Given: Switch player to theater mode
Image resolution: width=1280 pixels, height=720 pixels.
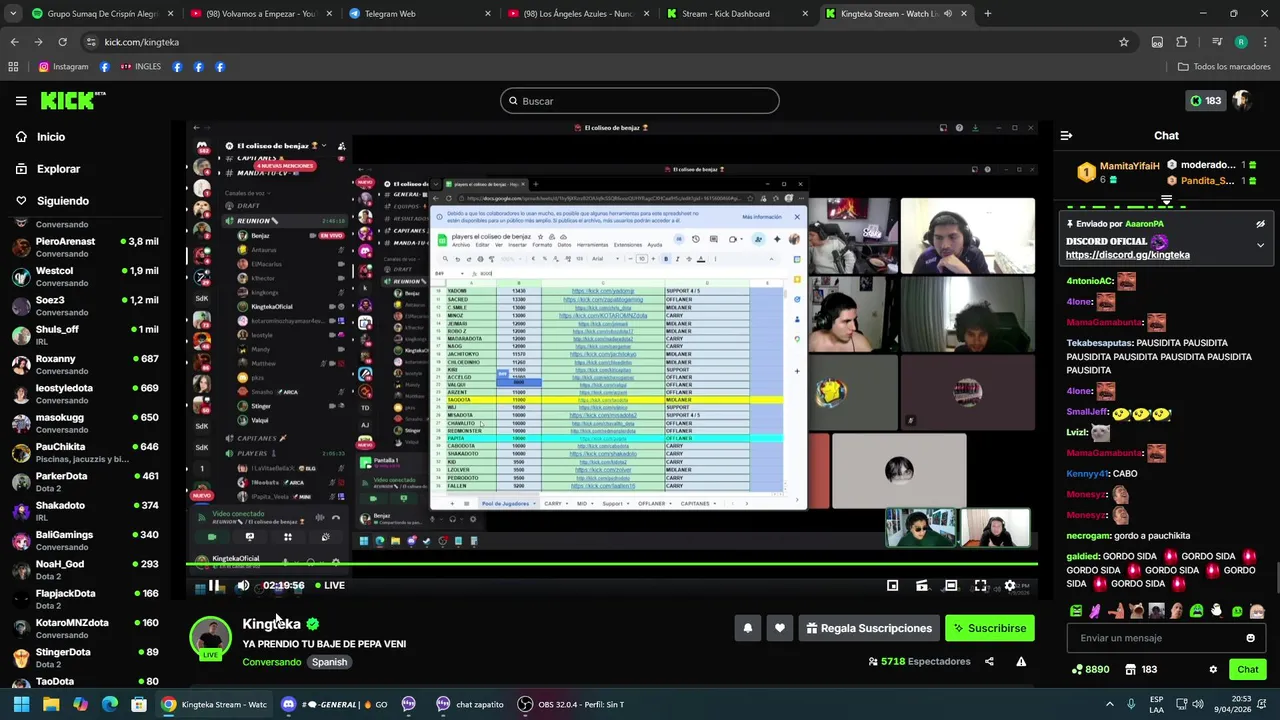Looking at the screenshot, I should coord(951,586).
